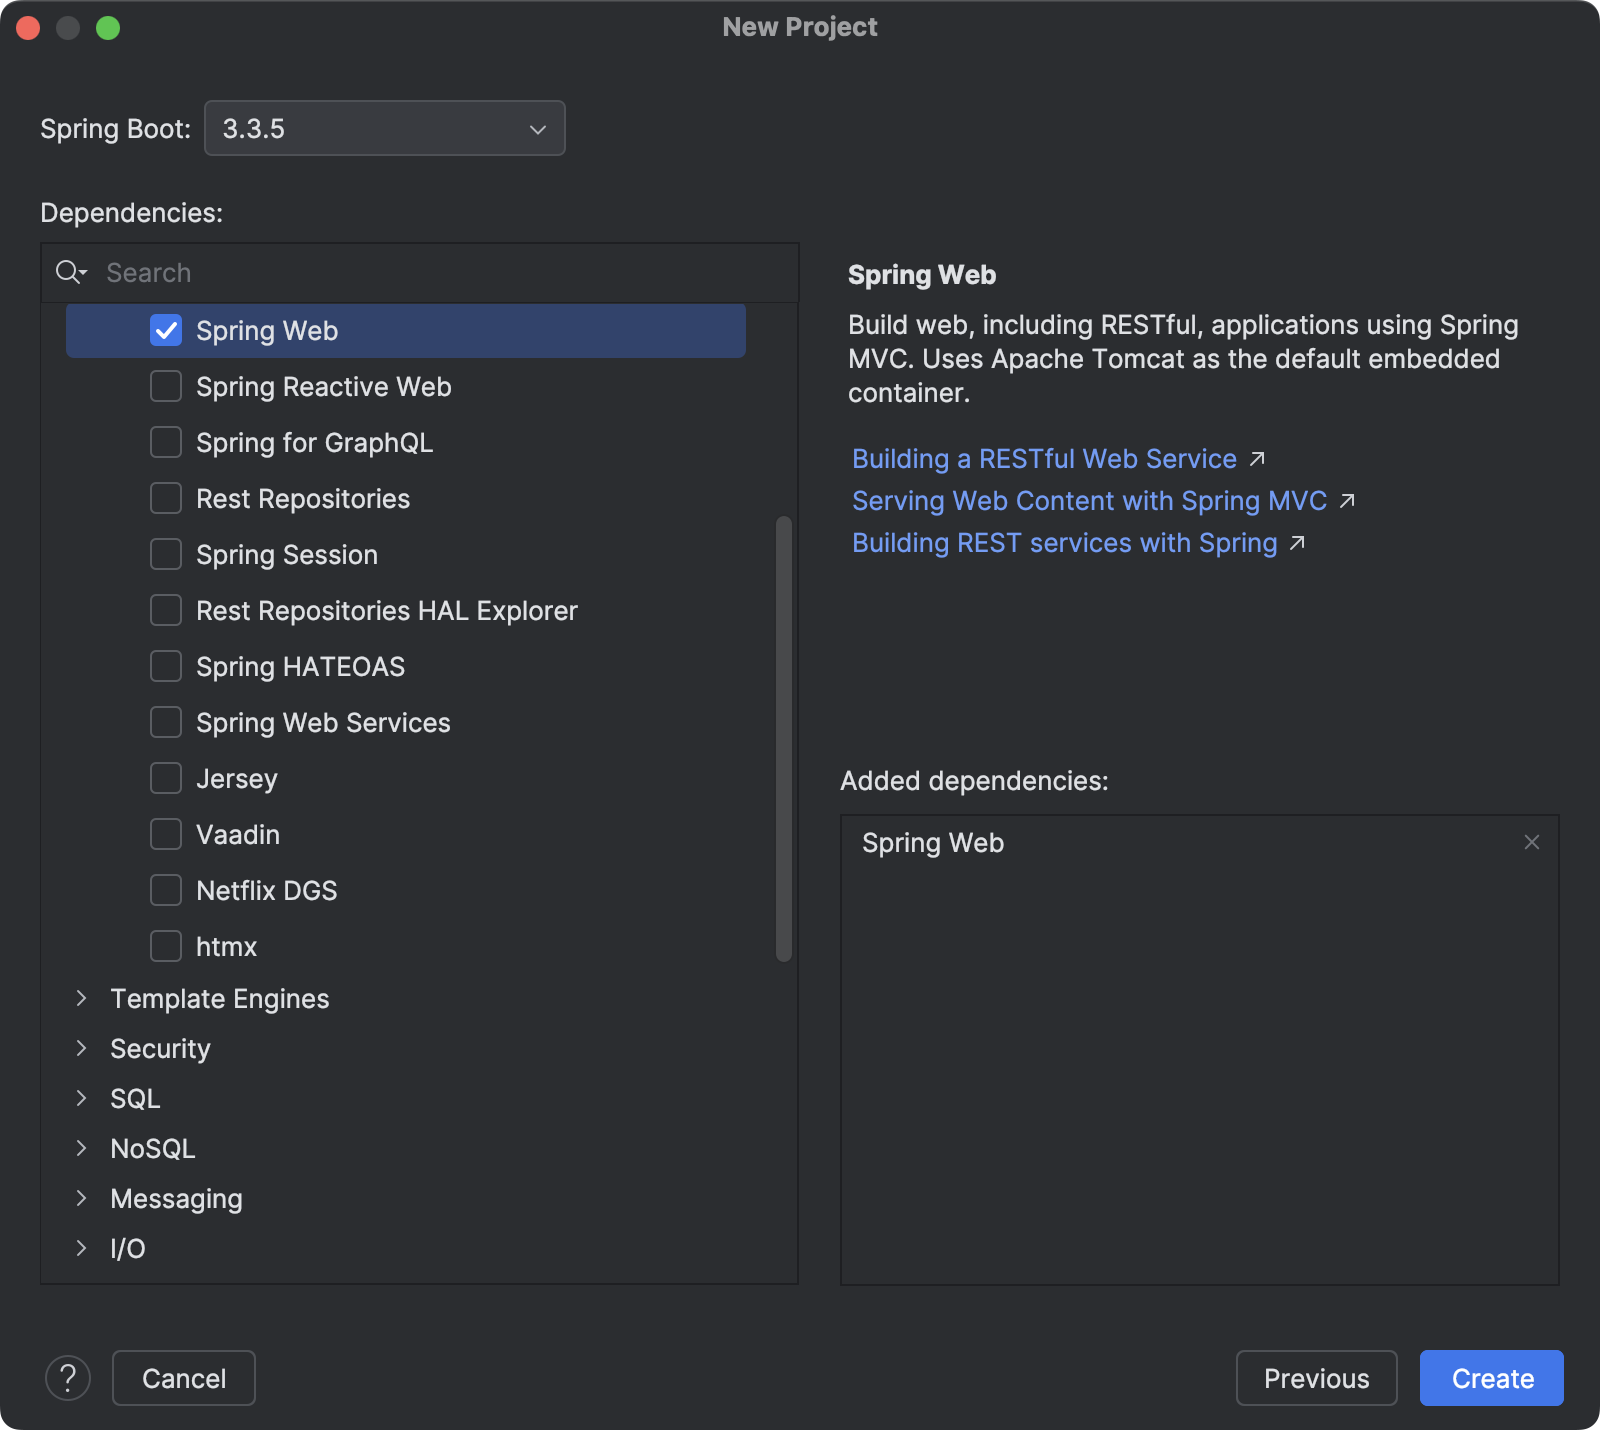Open 'Serving Web Content with Spring MVC'

point(1088,500)
